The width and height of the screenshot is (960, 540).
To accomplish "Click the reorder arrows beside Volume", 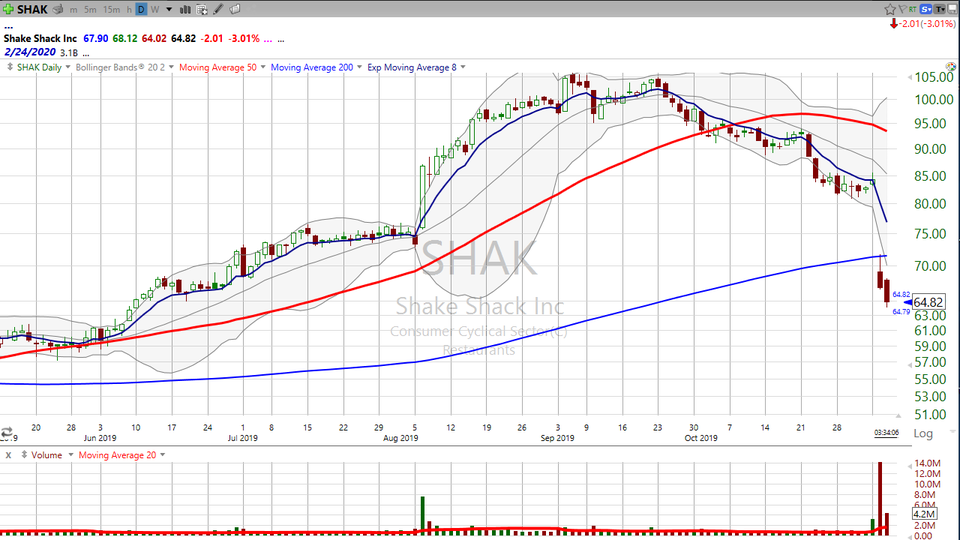I will coord(24,455).
